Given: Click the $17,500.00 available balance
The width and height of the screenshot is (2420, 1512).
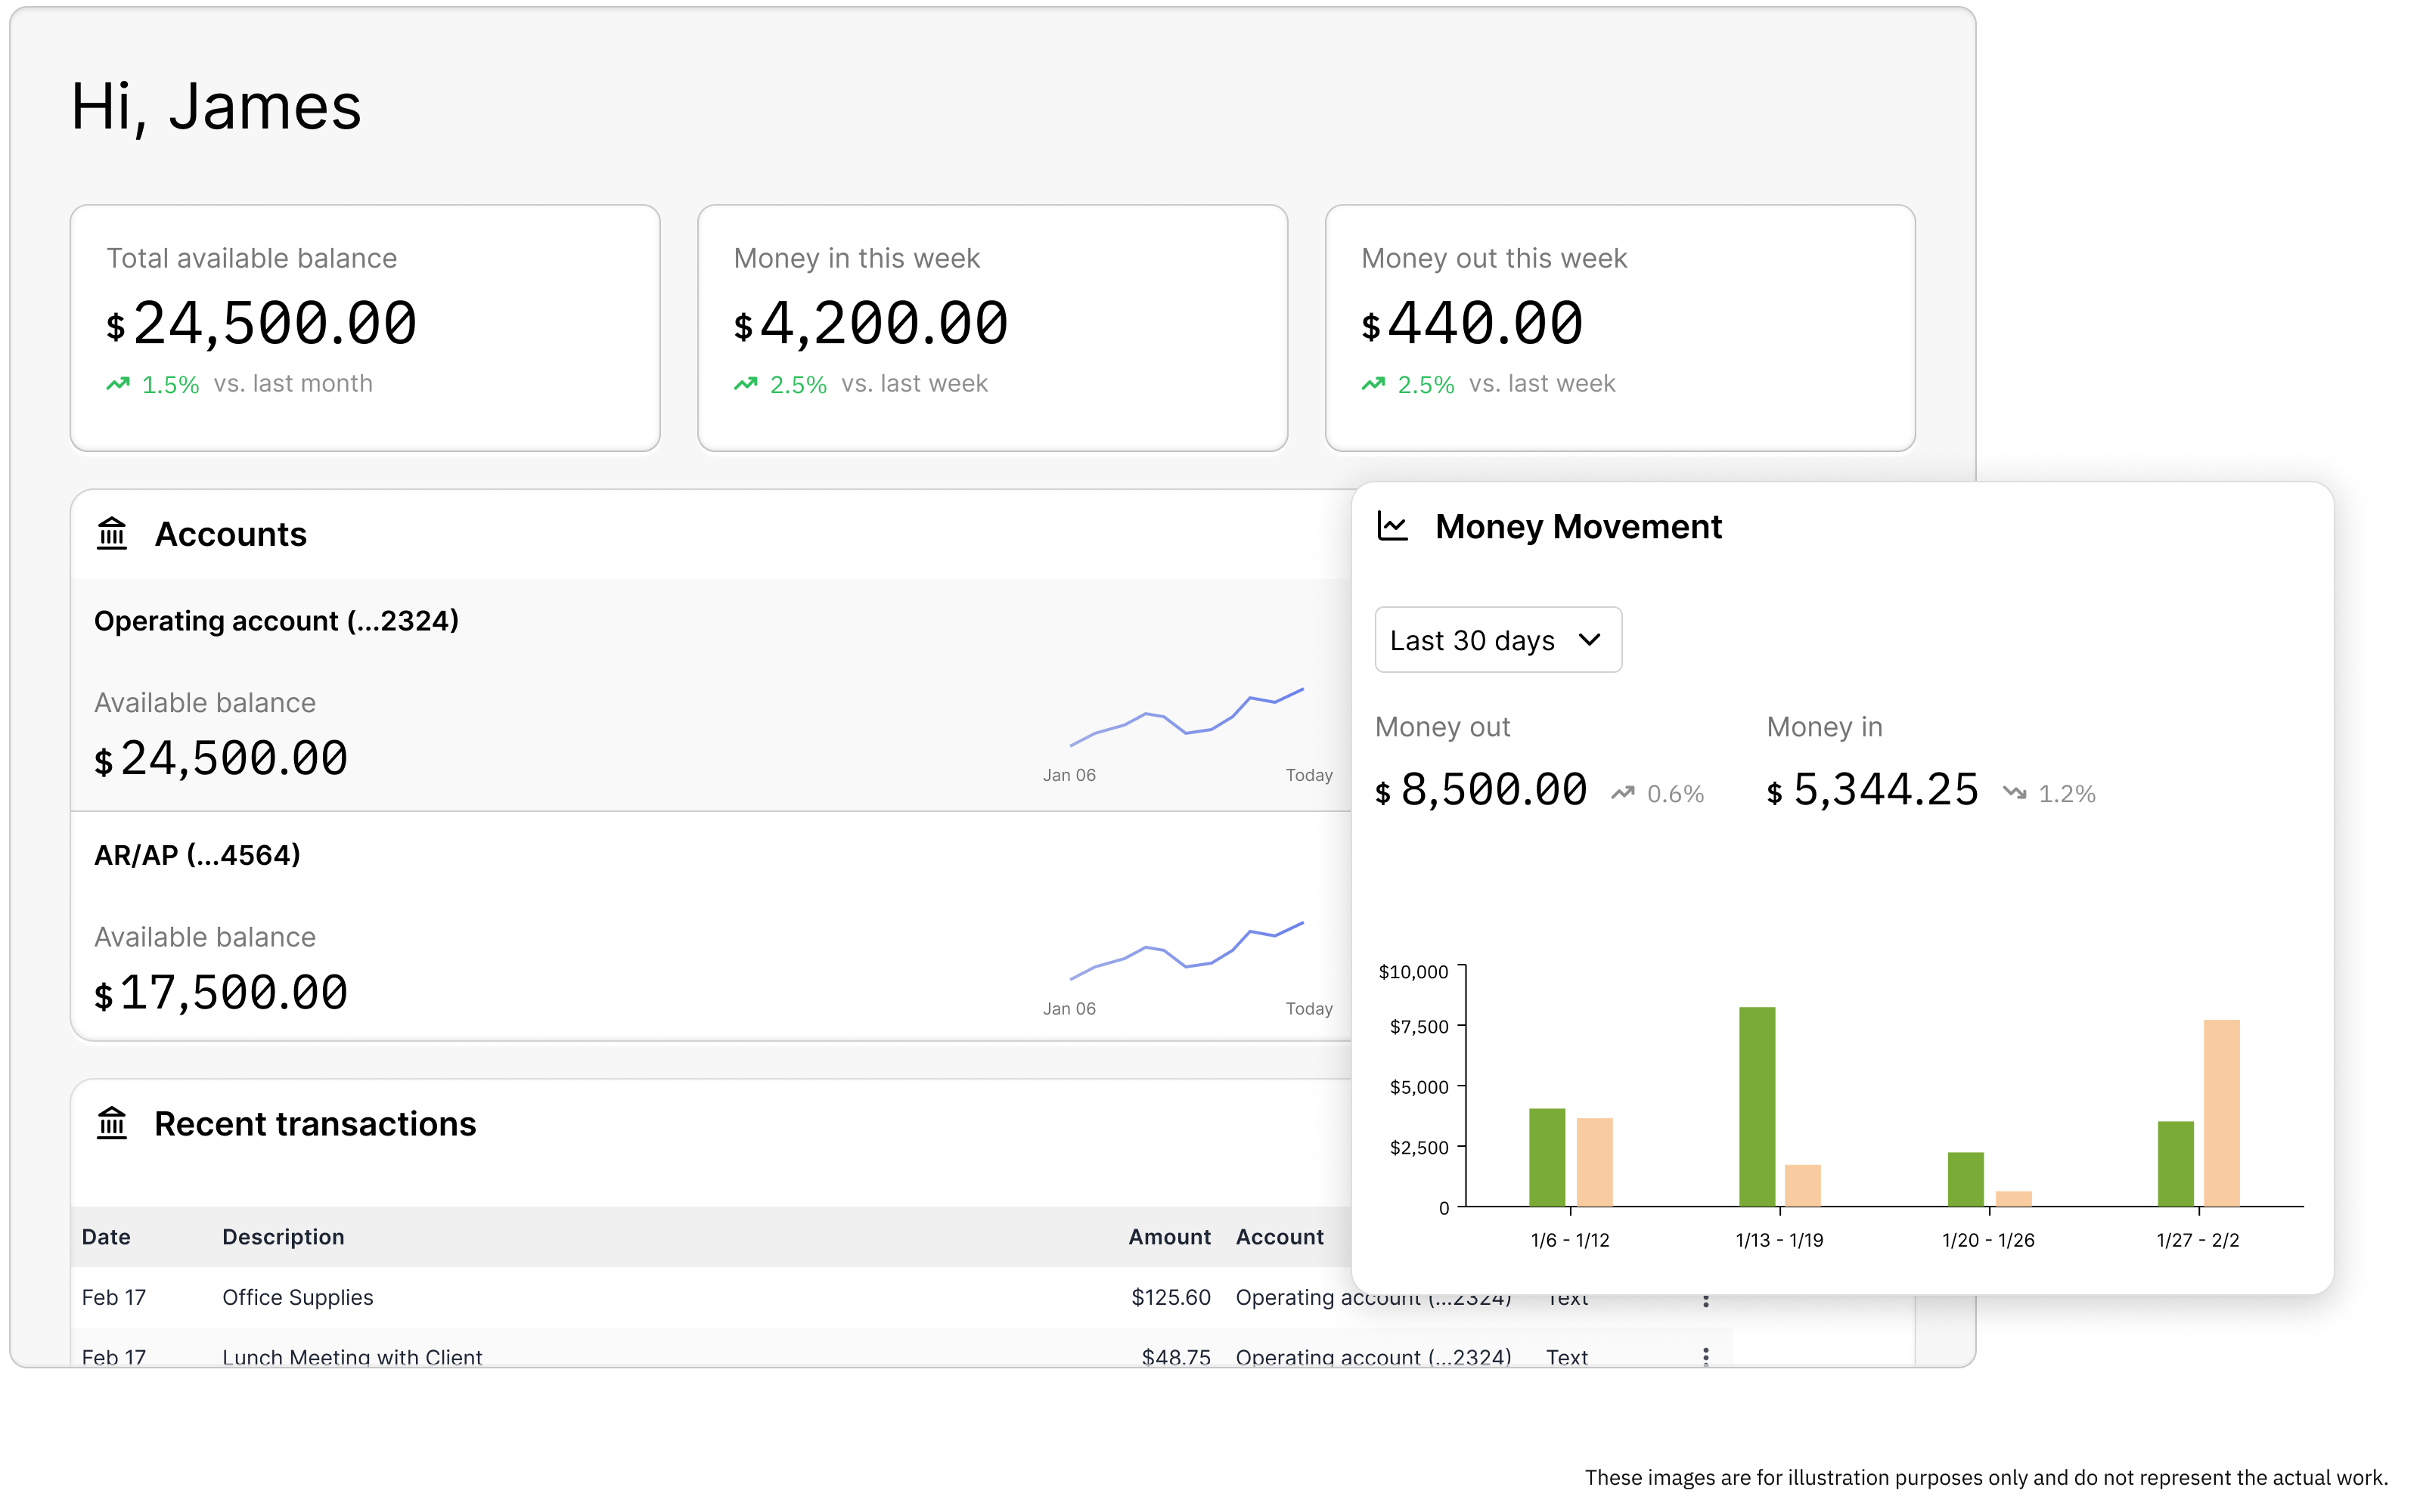Looking at the screenshot, I should [221, 993].
